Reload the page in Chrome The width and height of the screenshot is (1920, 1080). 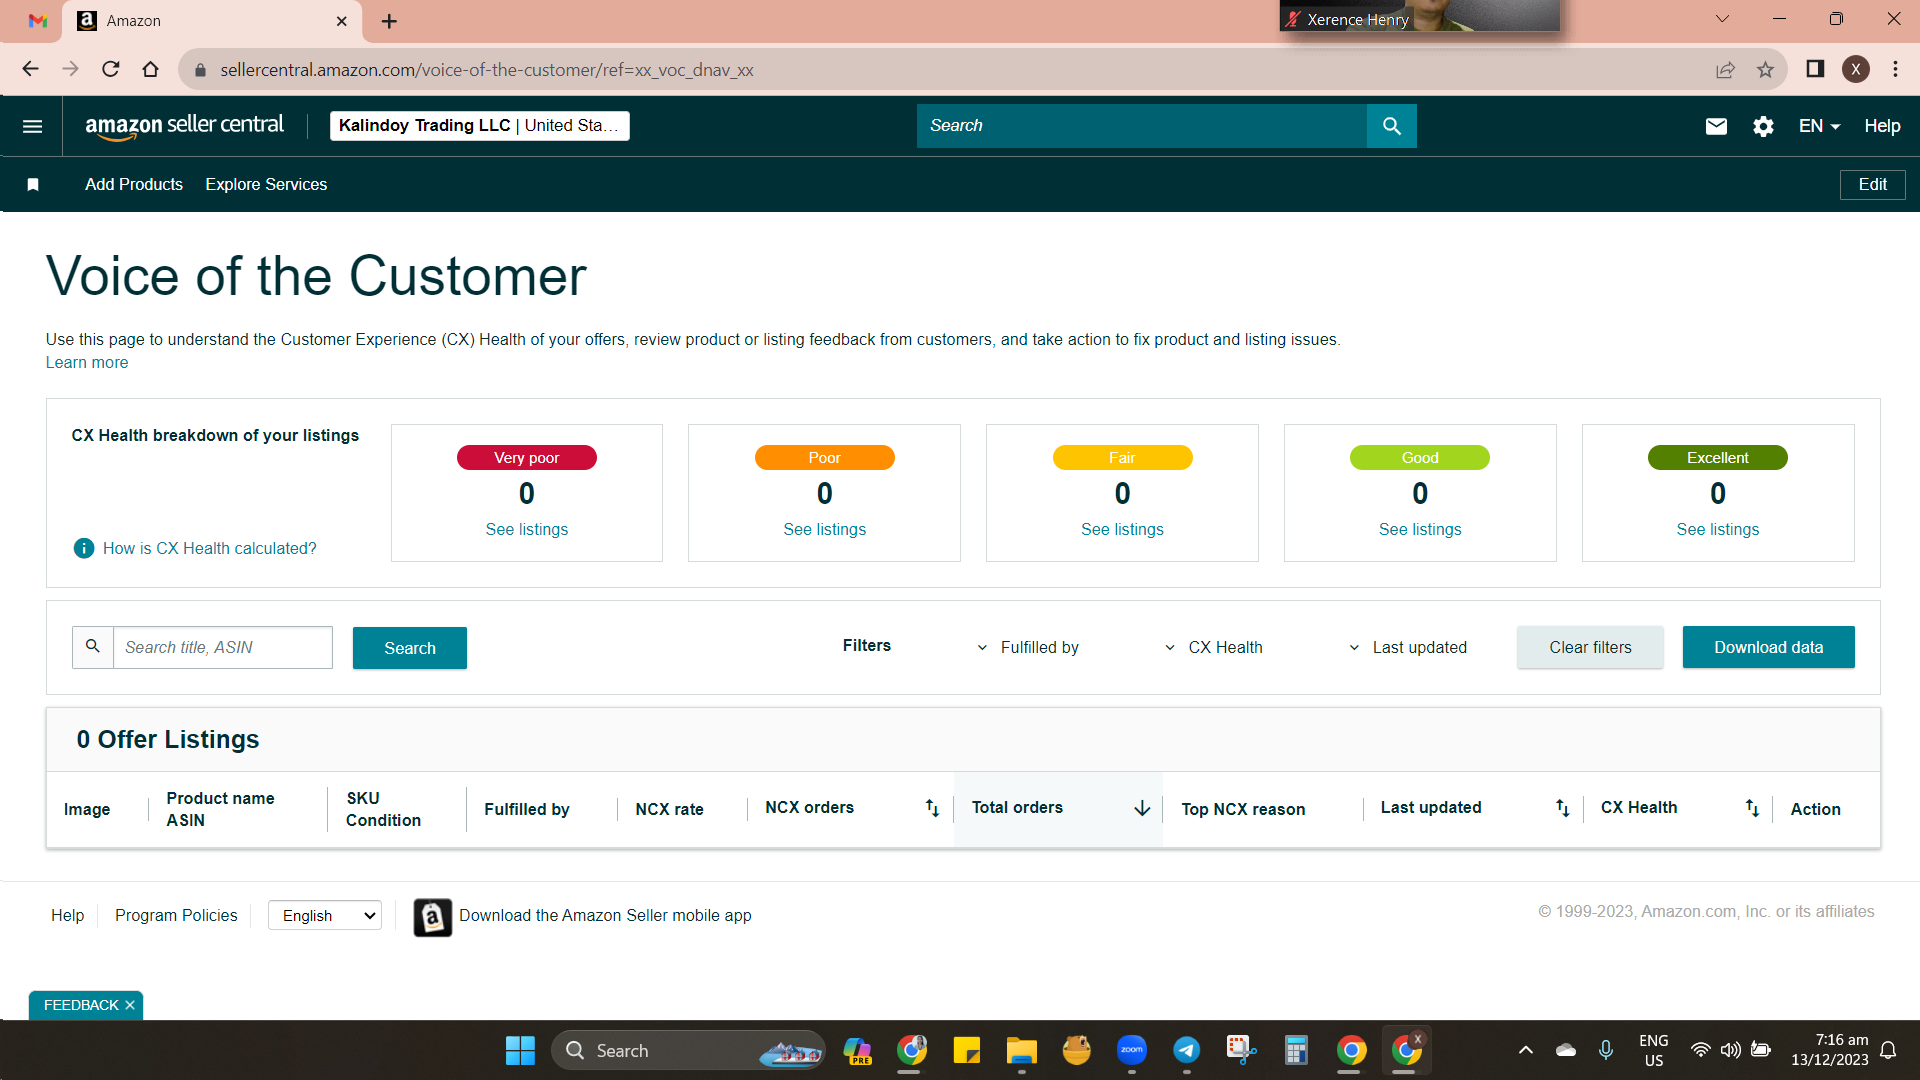tap(111, 69)
